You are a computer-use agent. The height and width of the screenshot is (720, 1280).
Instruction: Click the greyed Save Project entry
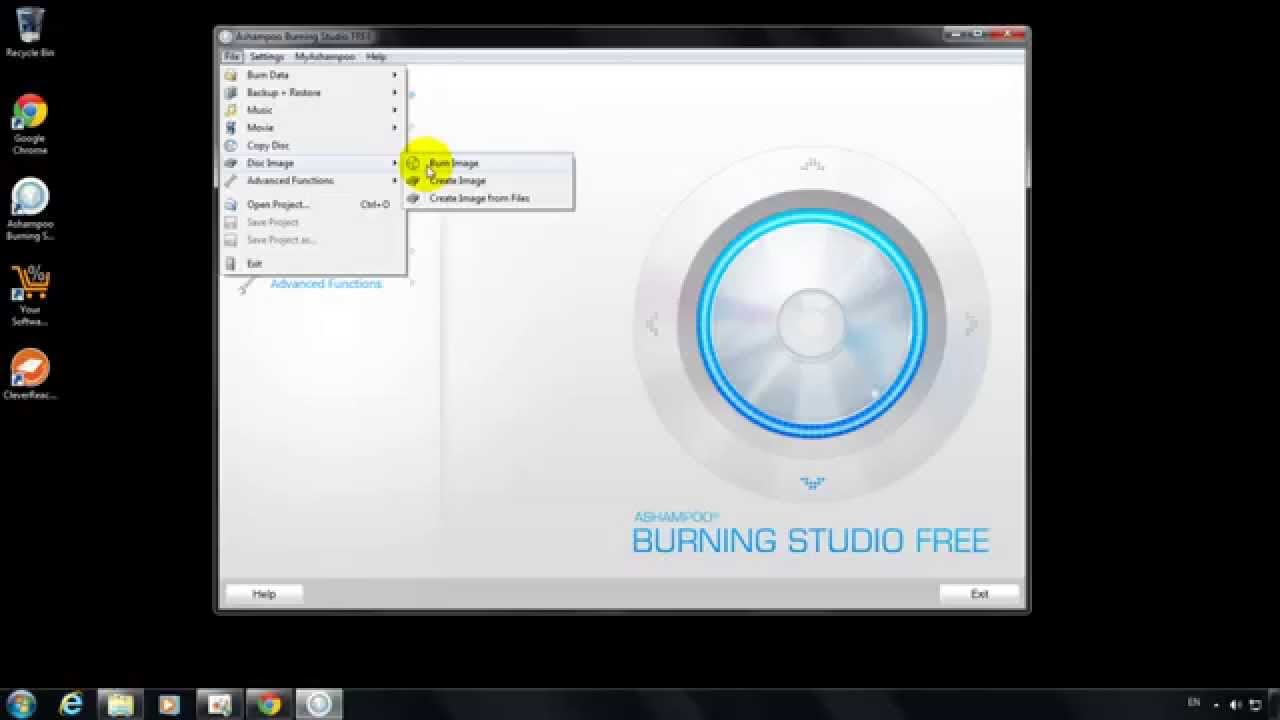[313, 222]
